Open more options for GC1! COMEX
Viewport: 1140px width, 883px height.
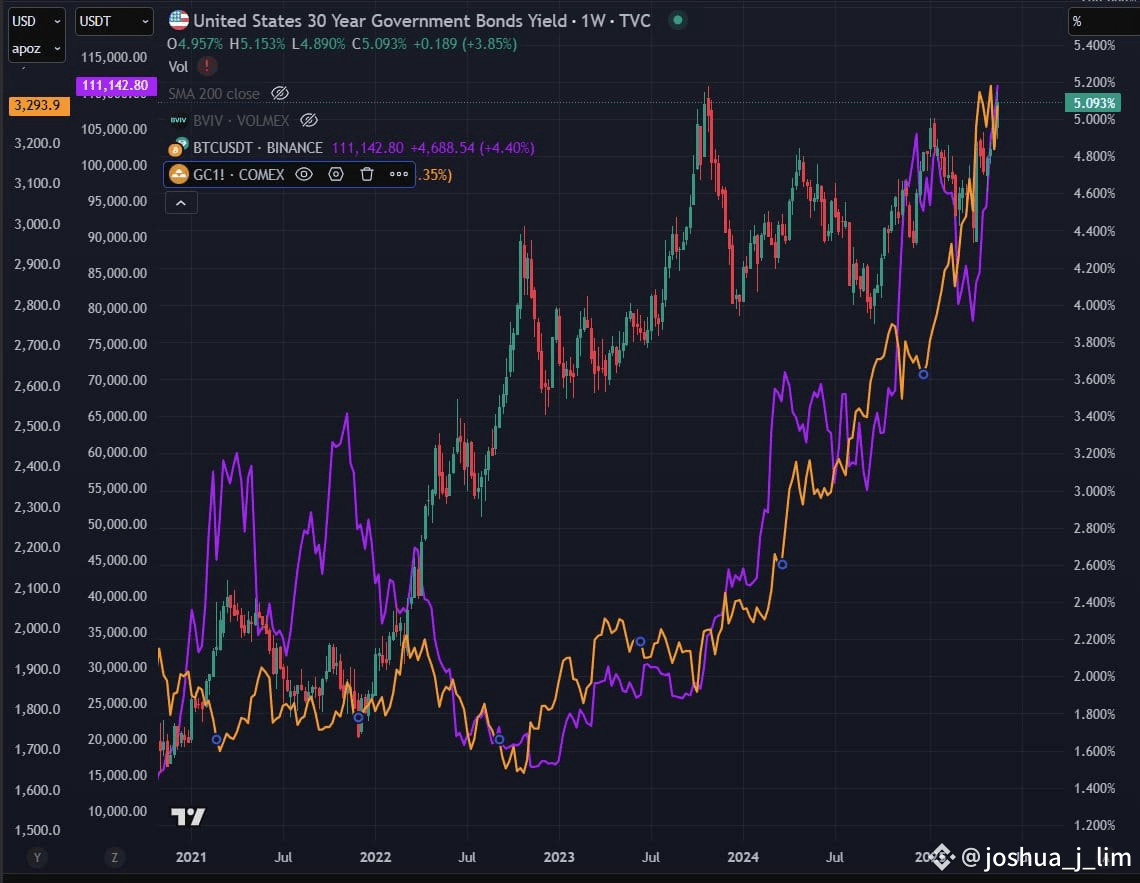click(x=398, y=174)
